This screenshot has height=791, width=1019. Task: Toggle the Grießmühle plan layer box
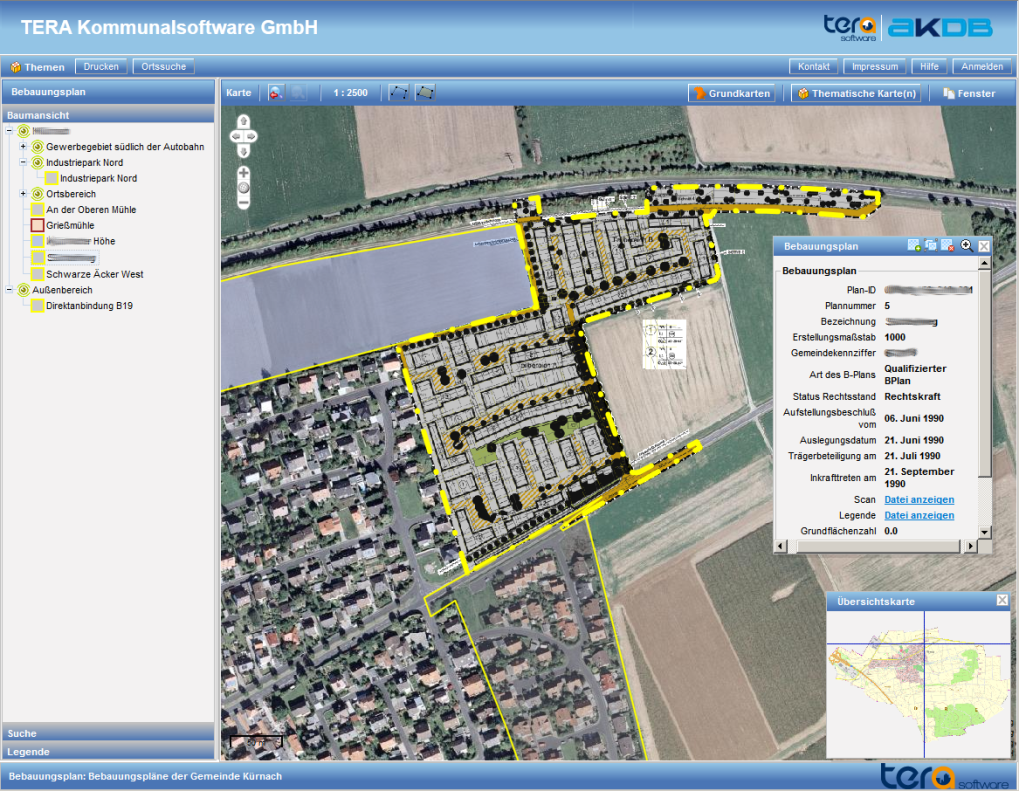(37, 226)
